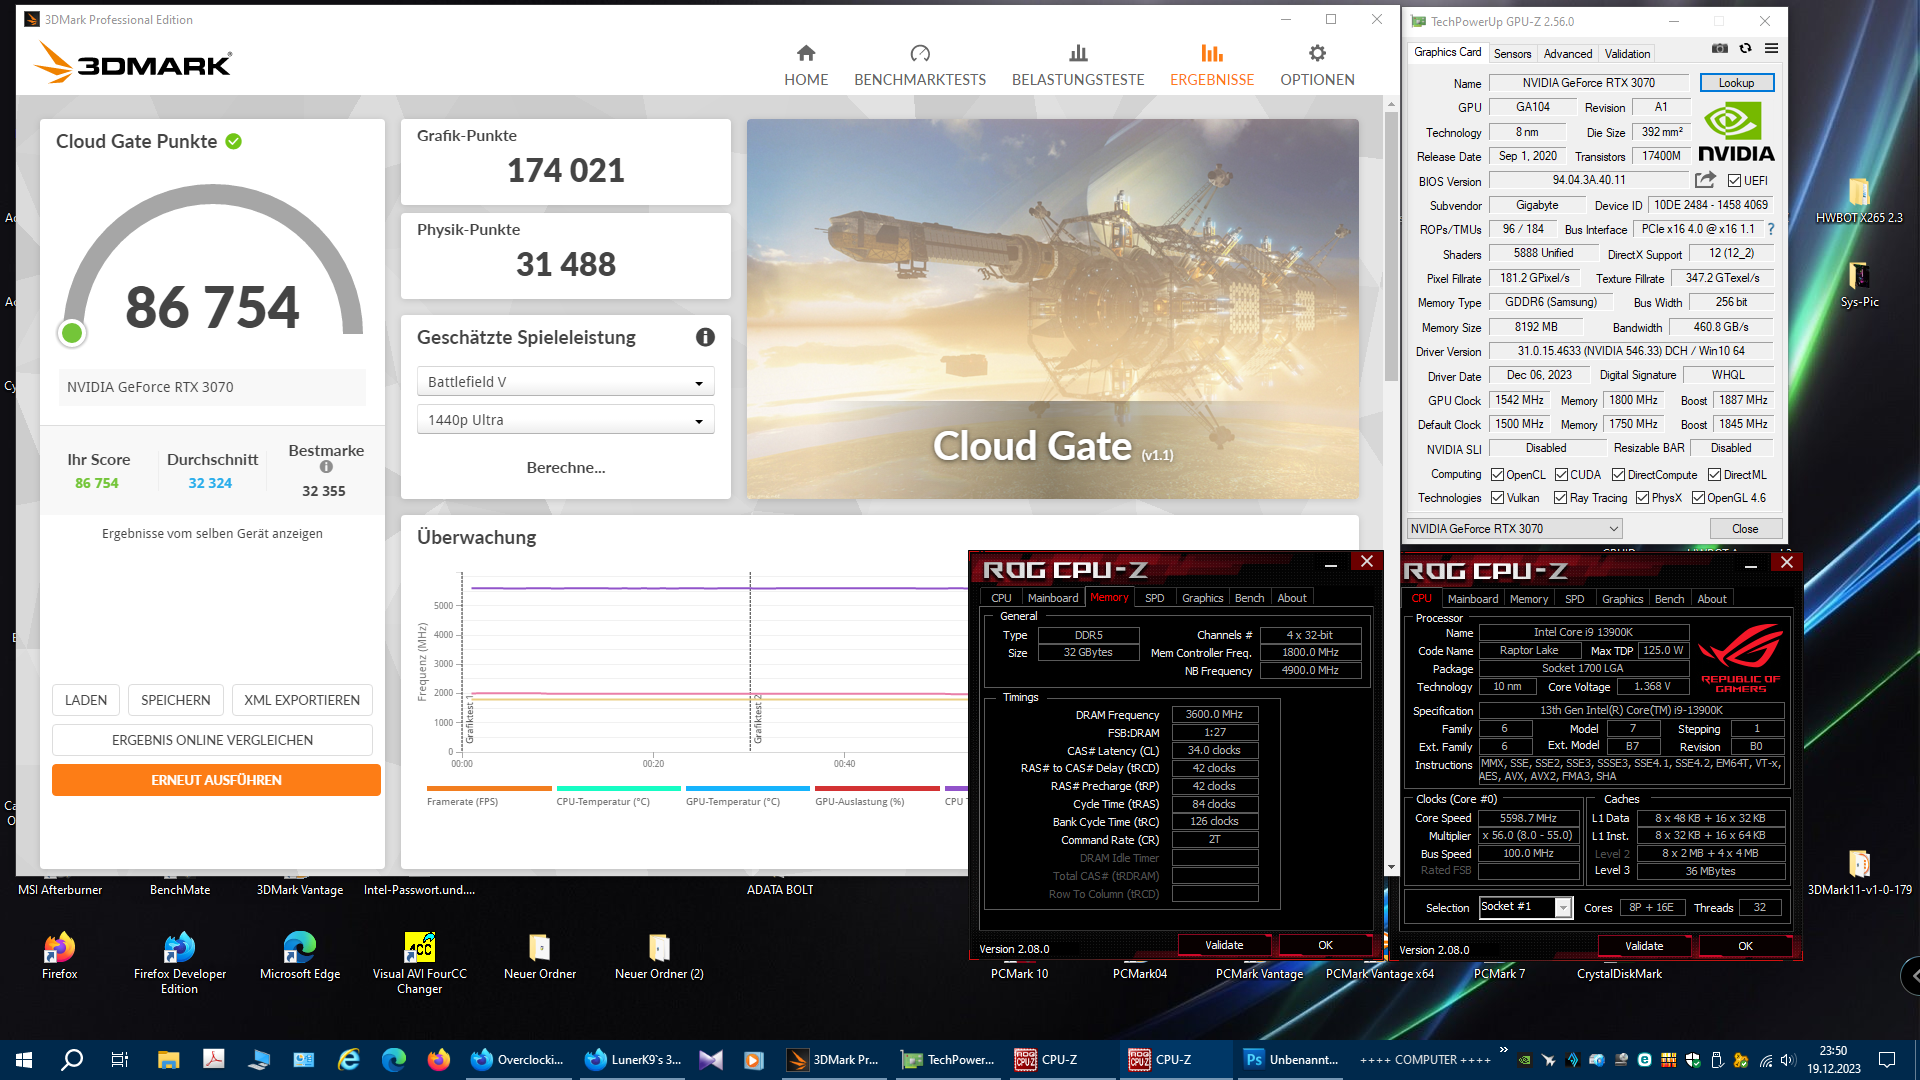The width and height of the screenshot is (1920, 1080).
Task: Toggle UEFI checkbox in GPU-Z
Action: (x=1734, y=181)
